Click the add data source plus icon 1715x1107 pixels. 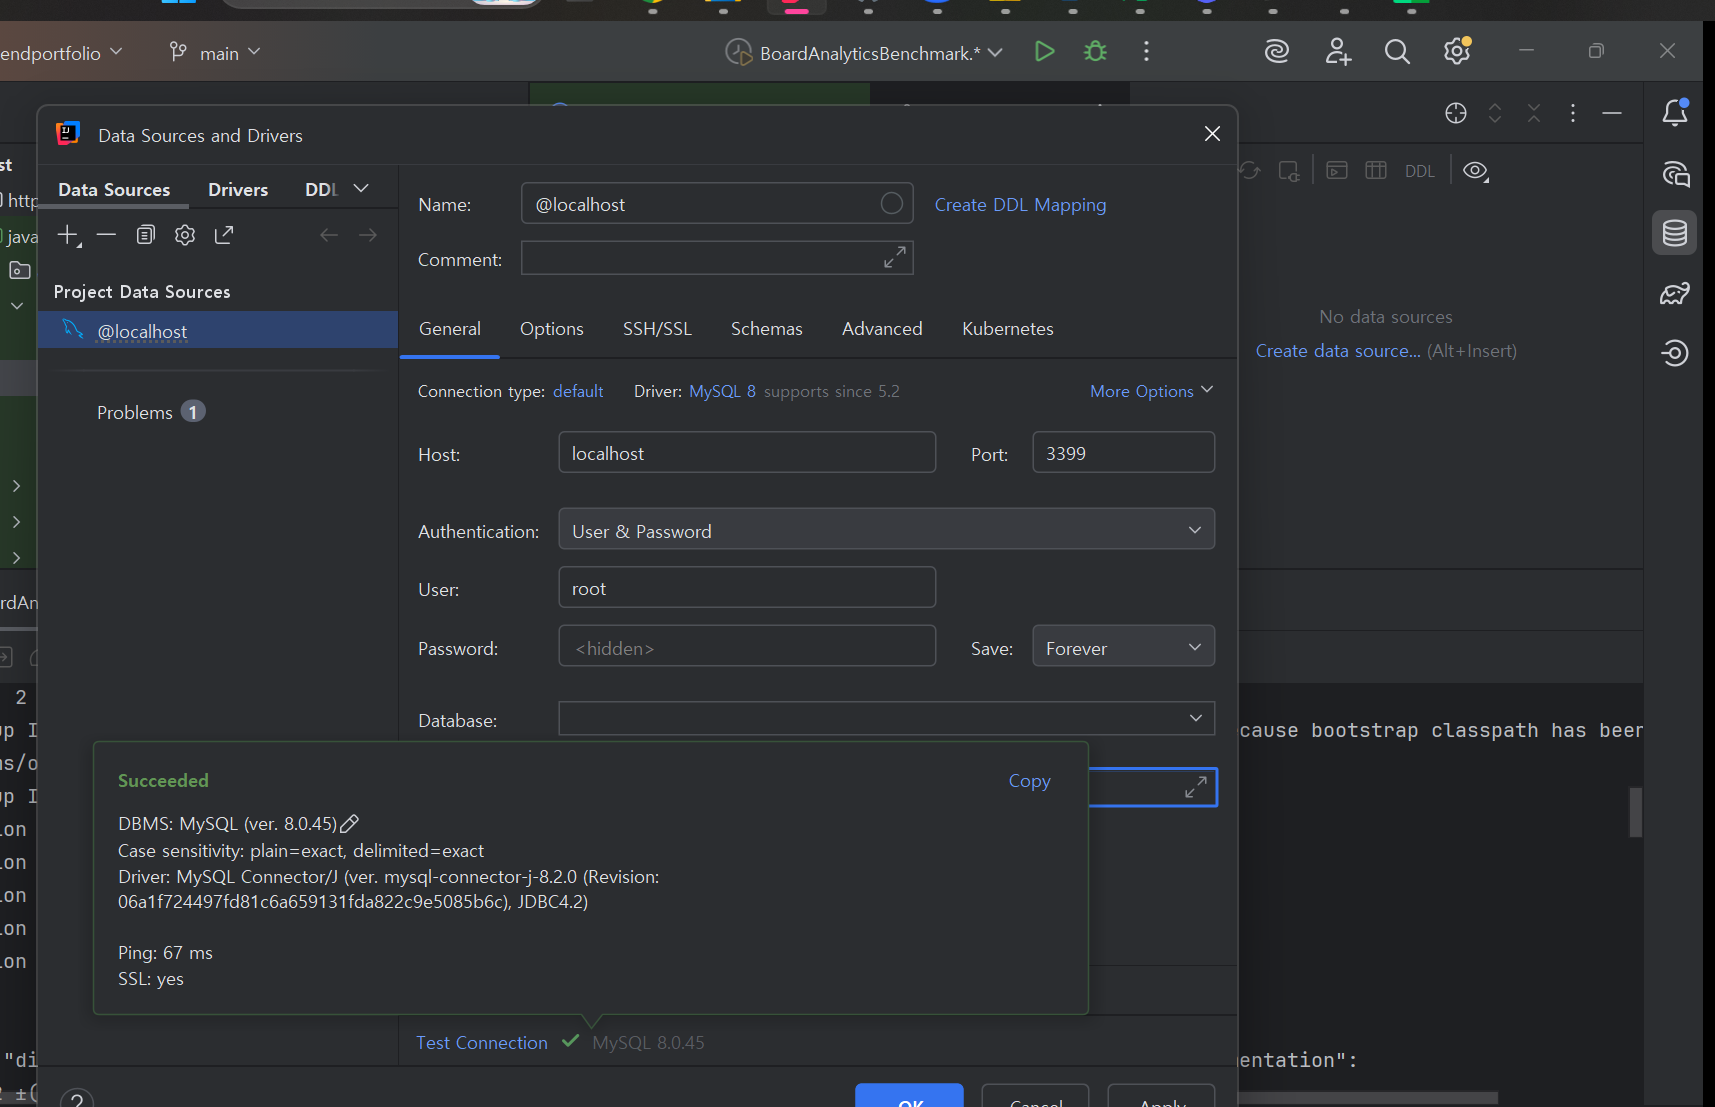(67, 235)
